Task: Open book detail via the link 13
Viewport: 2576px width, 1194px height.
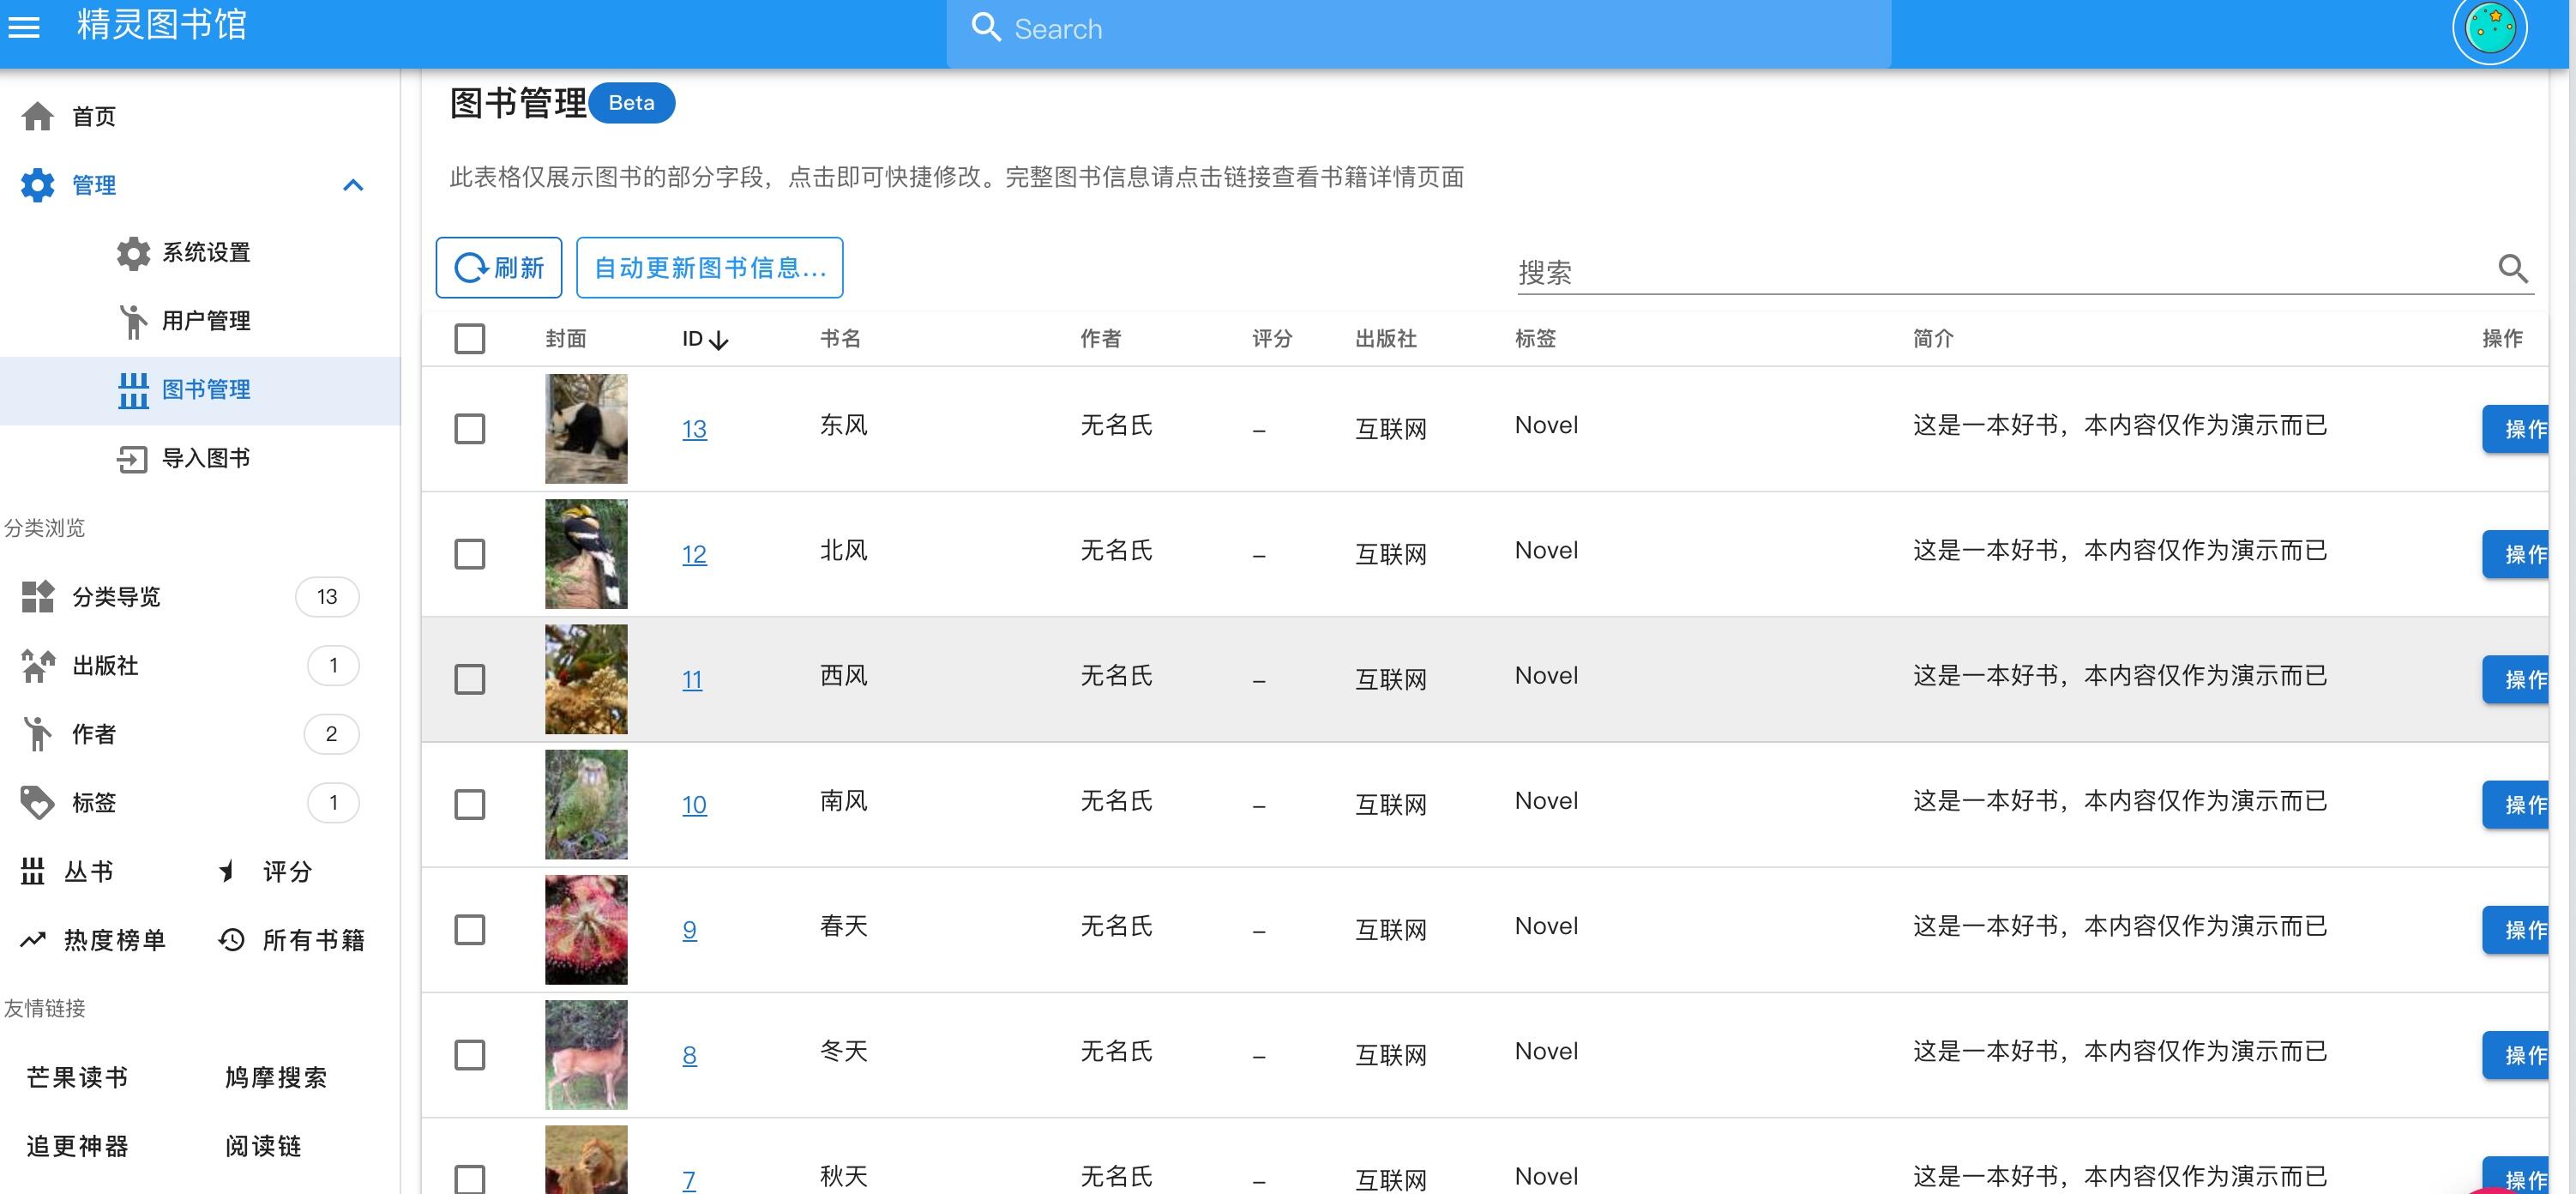Action: point(693,428)
